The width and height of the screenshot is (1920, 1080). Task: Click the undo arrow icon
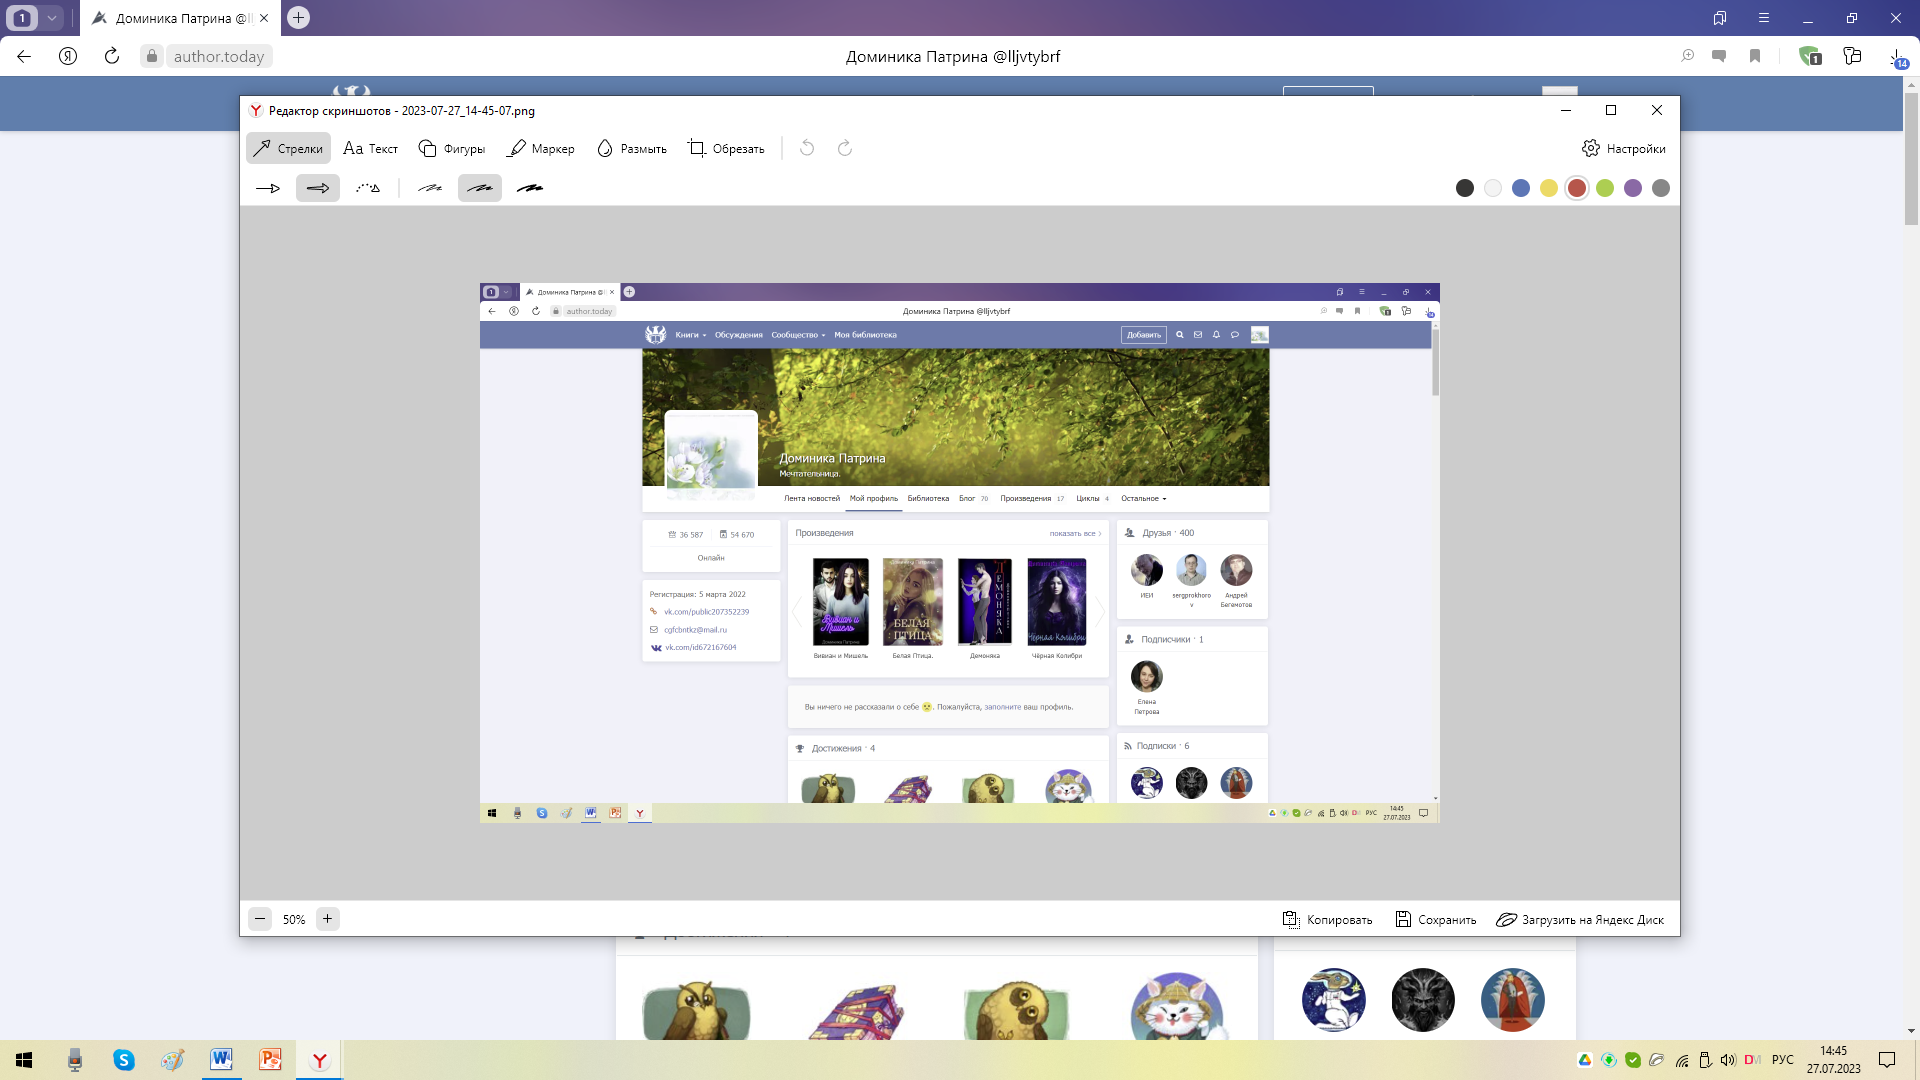[807, 148]
